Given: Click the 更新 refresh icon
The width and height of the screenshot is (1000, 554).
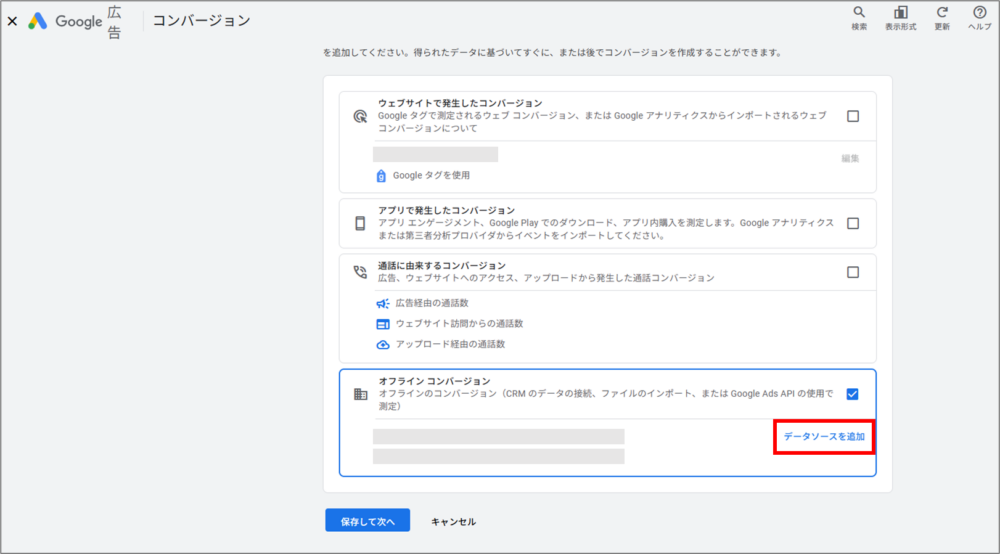Looking at the screenshot, I should [941, 13].
